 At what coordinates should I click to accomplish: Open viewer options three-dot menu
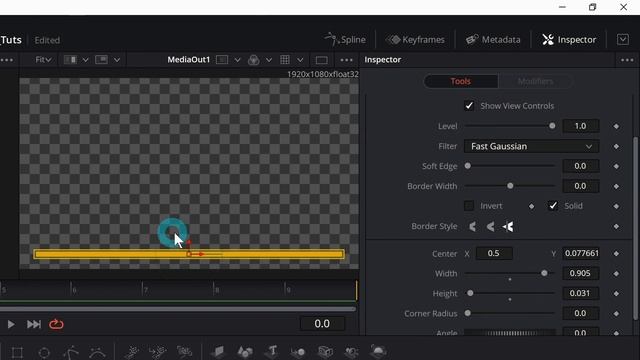[x=347, y=60]
